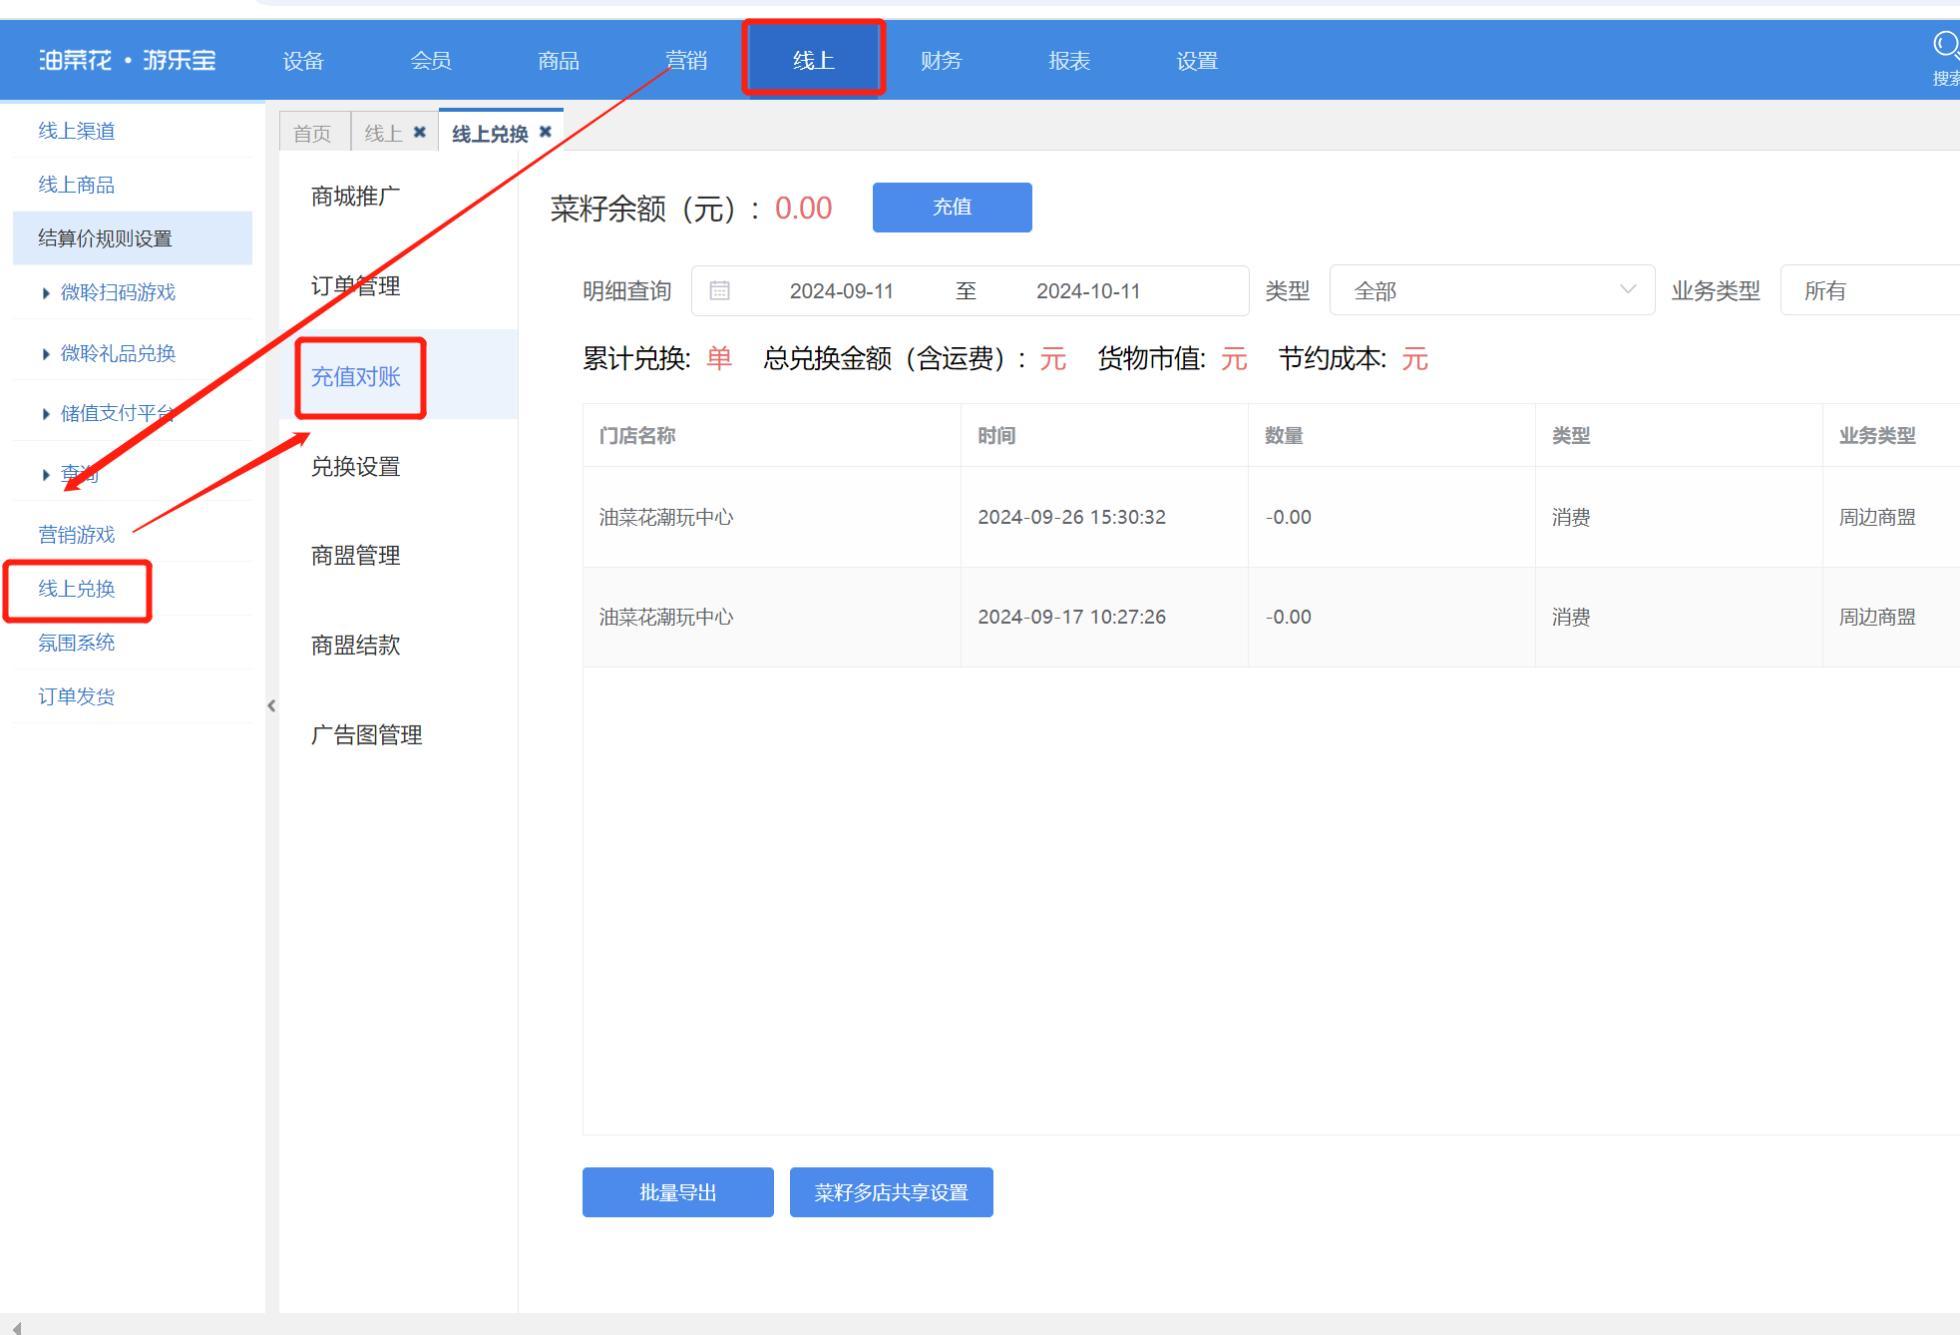Open the 线上 top menu
Image resolution: width=1960 pixels, height=1335 pixels.
814,61
